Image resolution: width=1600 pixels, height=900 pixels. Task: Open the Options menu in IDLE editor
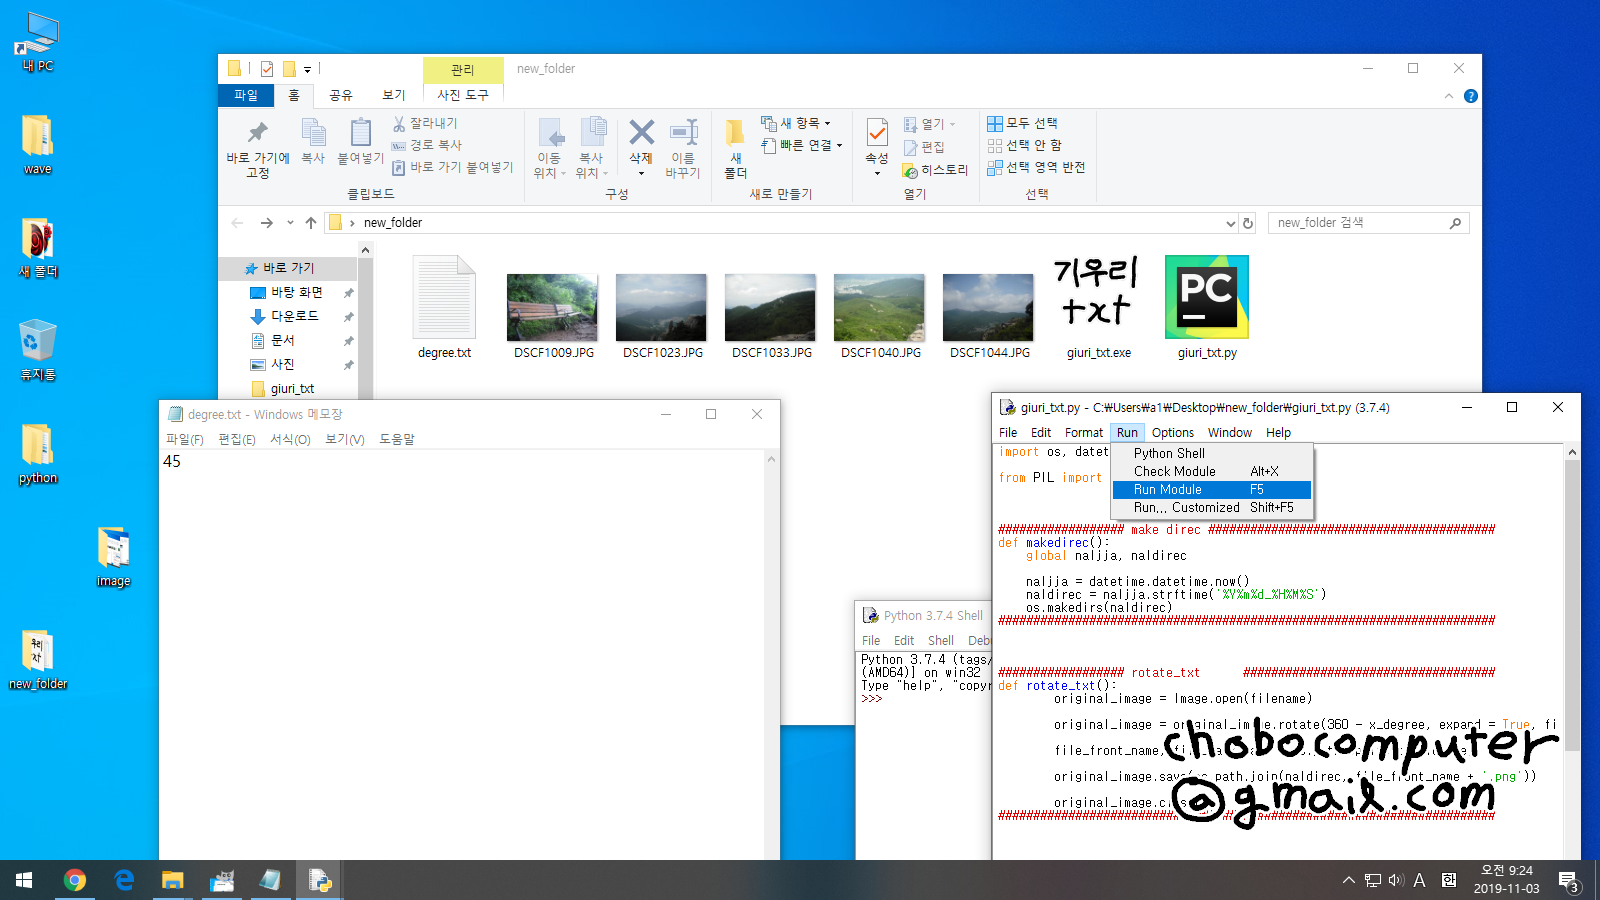(1173, 432)
